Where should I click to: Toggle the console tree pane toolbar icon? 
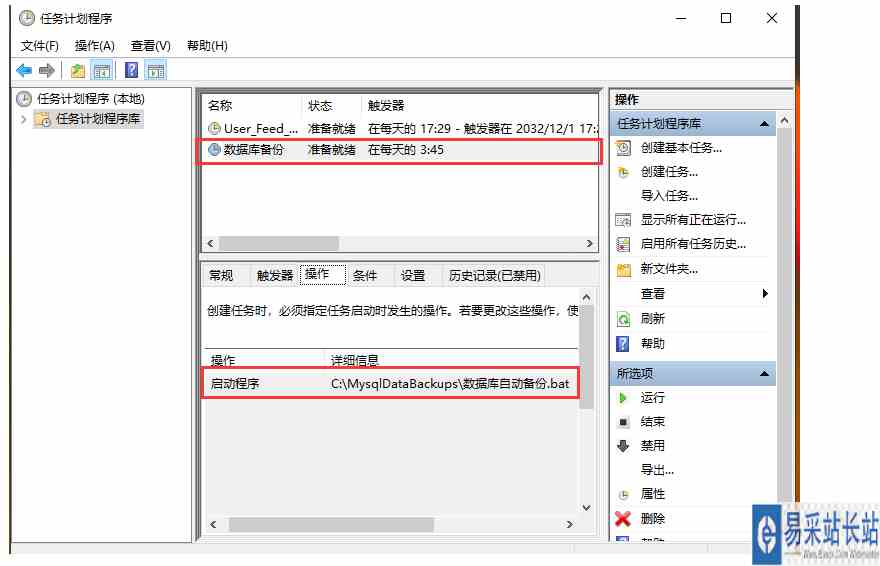point(102,71)
